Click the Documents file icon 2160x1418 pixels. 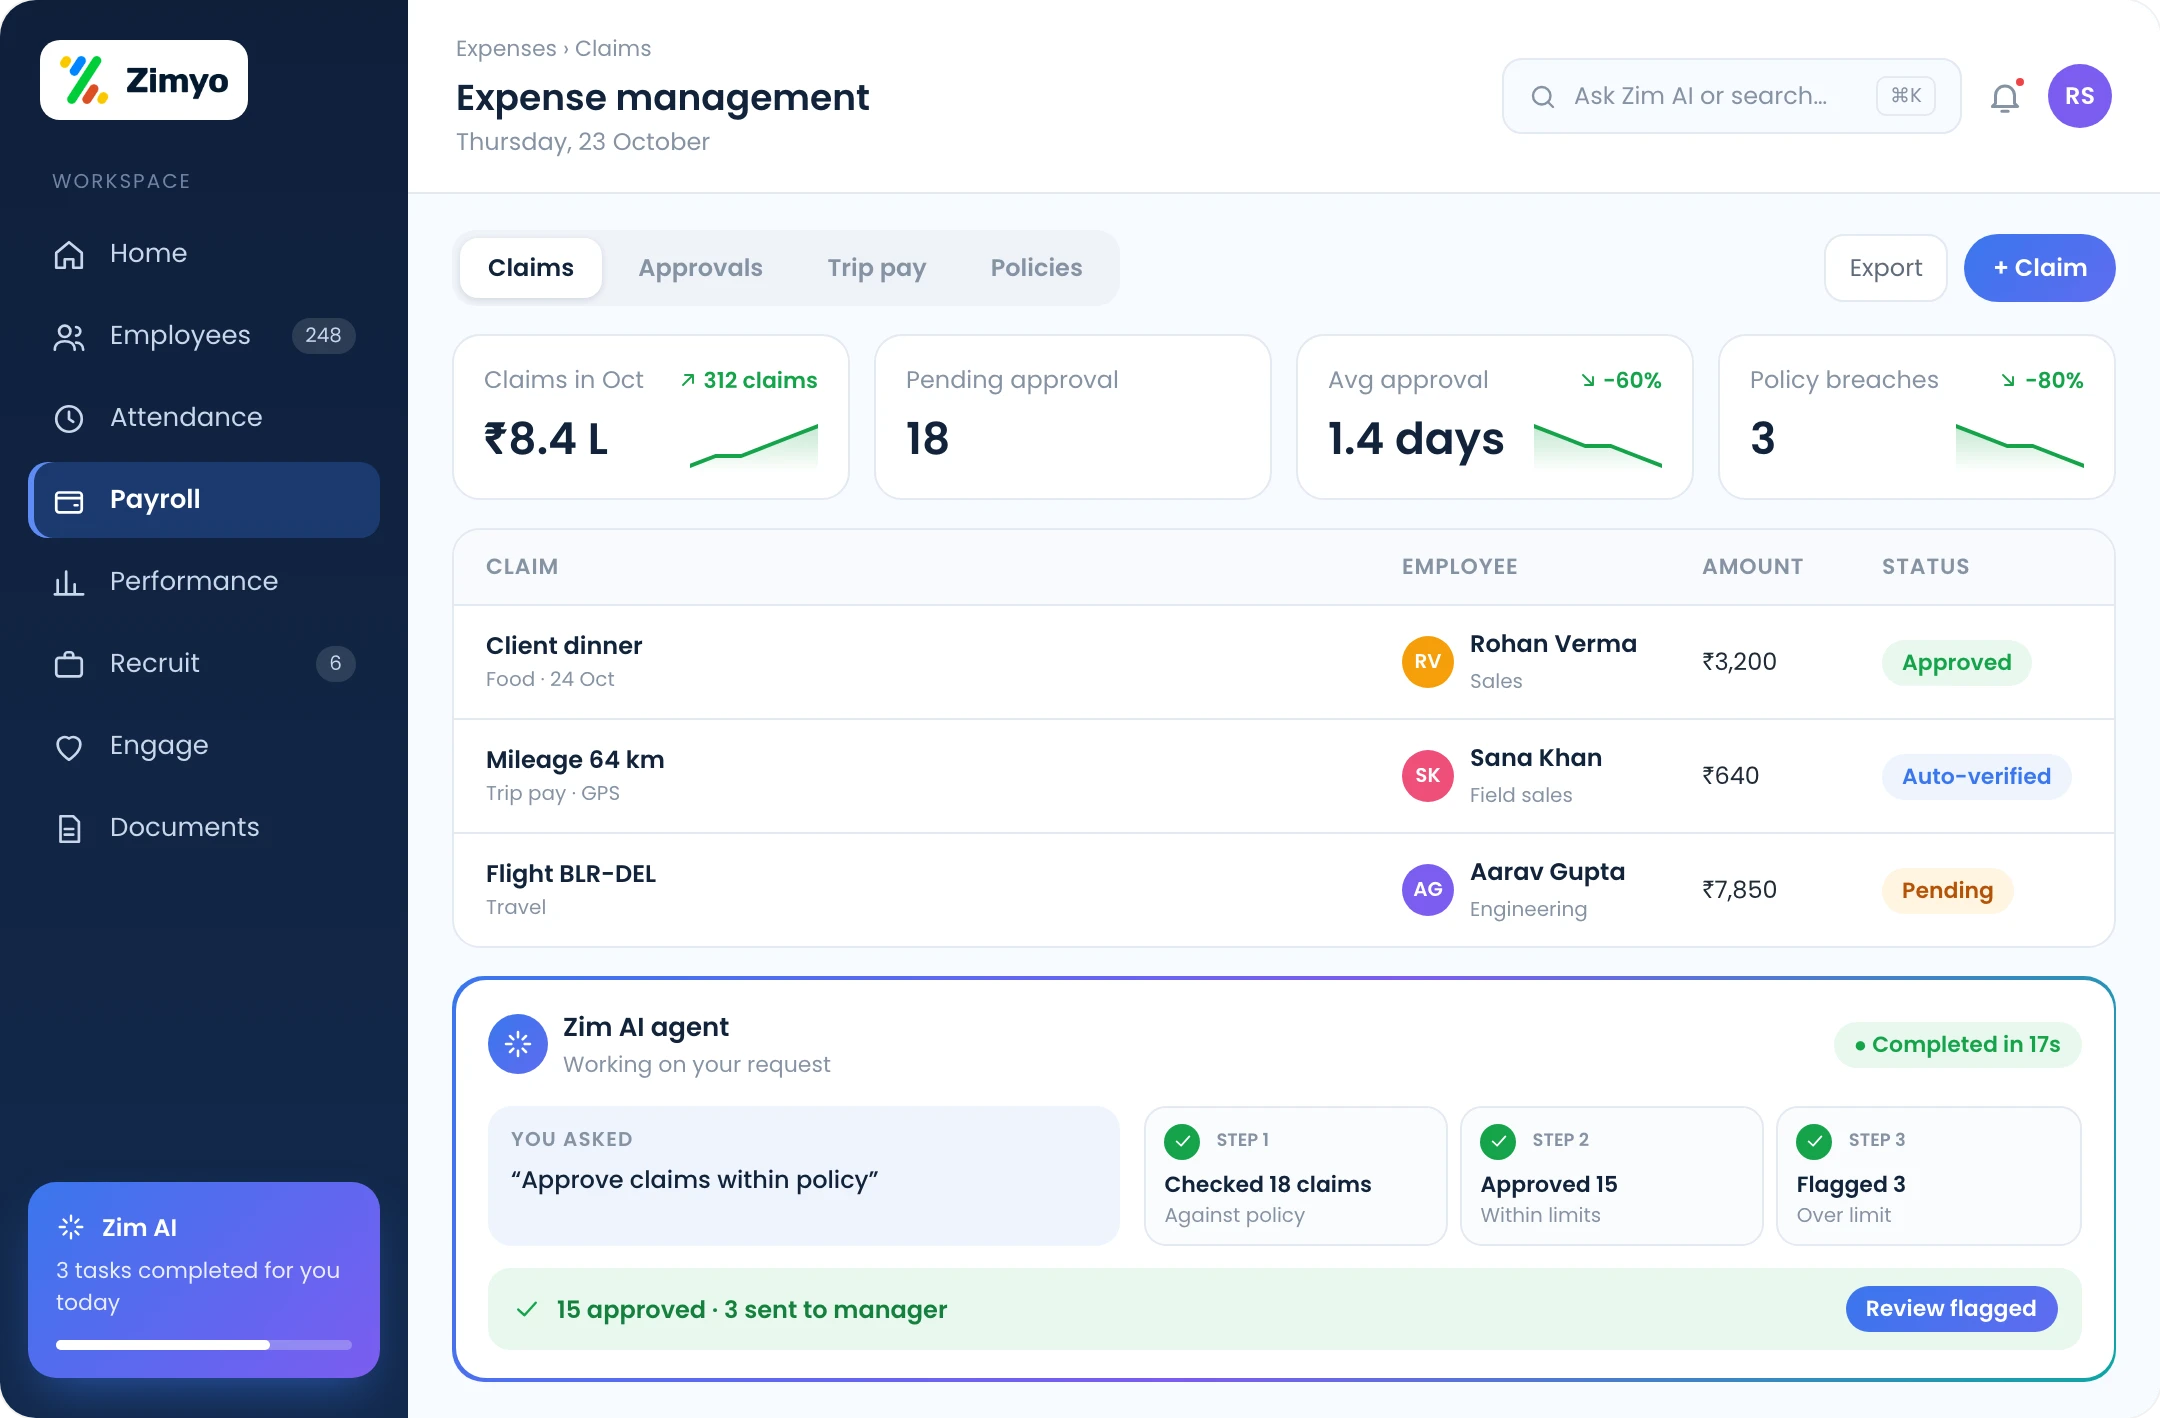pos(69,828)
